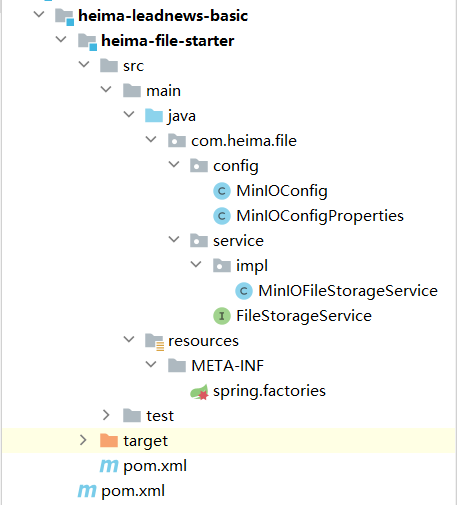Select the META-INF folder name
The height and width of the screenshot is (505, 457).
(227, 366)
